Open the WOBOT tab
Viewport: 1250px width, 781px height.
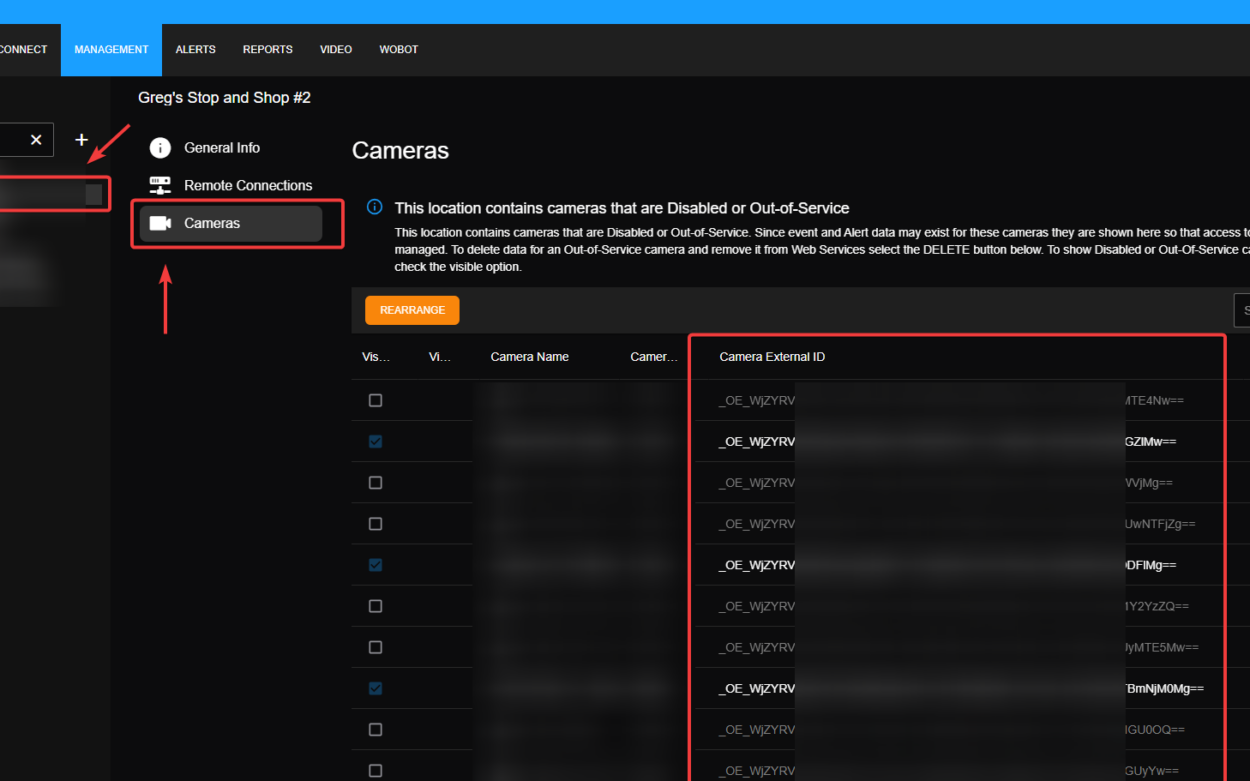pos(399,49)
